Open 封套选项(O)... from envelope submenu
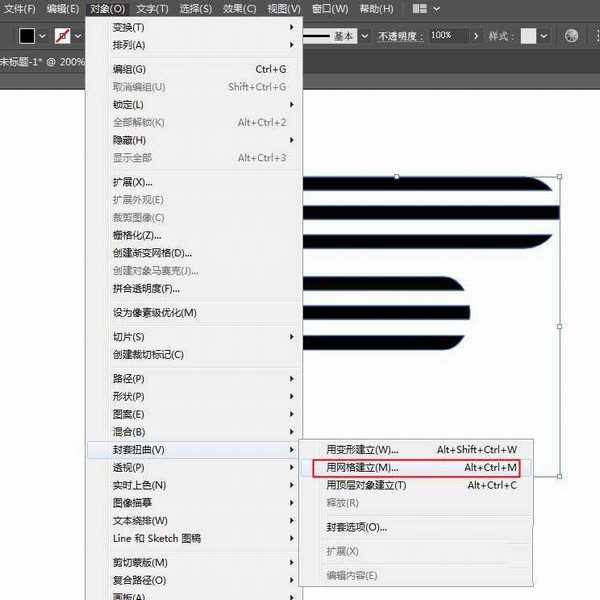 (x=357, y=527)
